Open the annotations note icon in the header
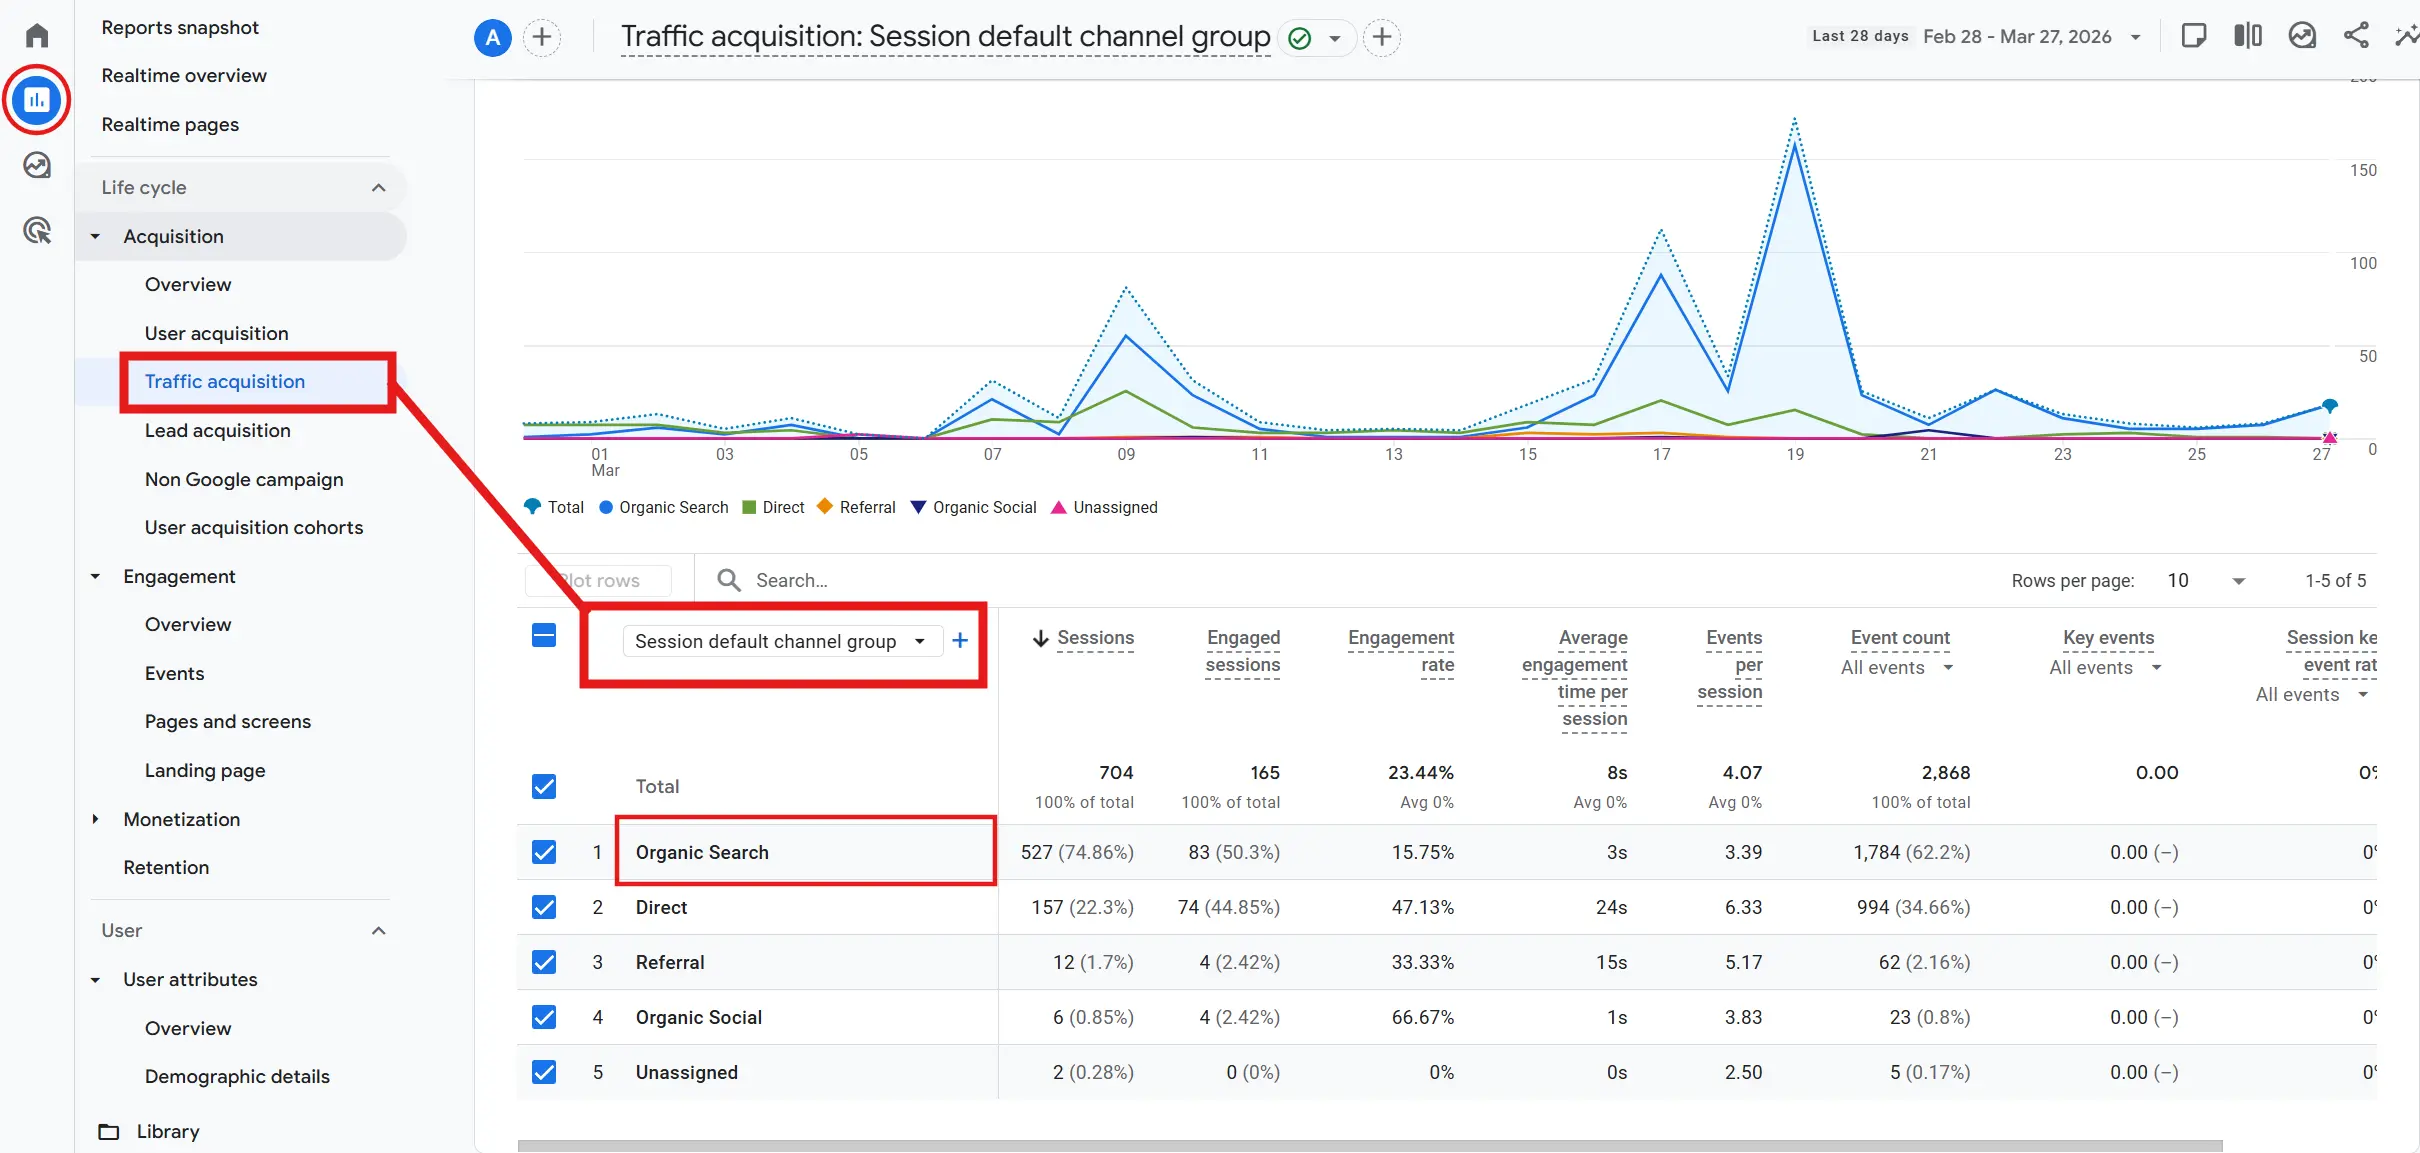Image resolution: width=2420 pixels, height=1153 pixels. coord(2193,36)
